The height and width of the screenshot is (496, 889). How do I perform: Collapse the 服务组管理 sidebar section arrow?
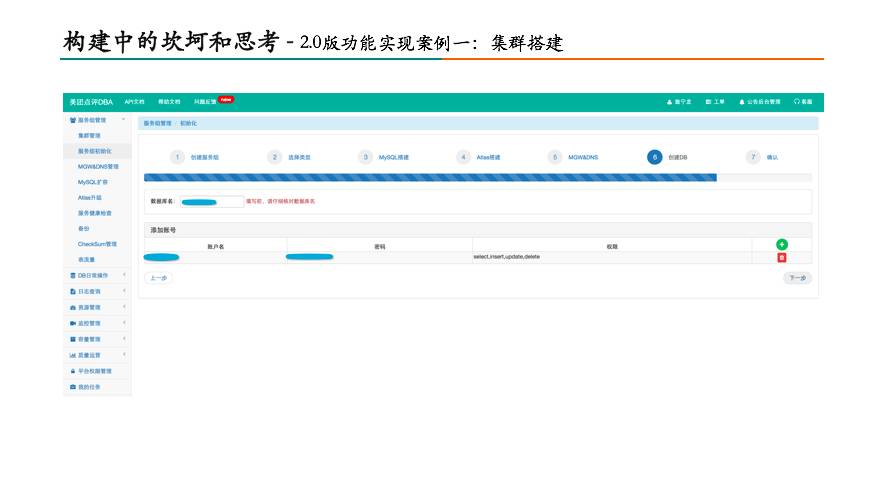click(124, 120)
